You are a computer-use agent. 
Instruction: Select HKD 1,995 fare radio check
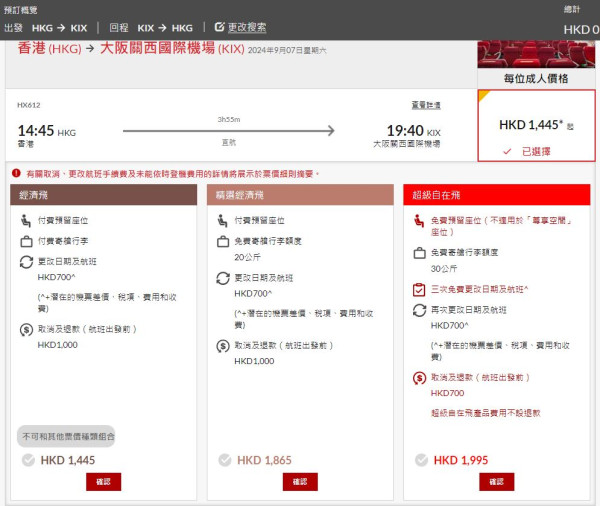[x=421, y=460]
